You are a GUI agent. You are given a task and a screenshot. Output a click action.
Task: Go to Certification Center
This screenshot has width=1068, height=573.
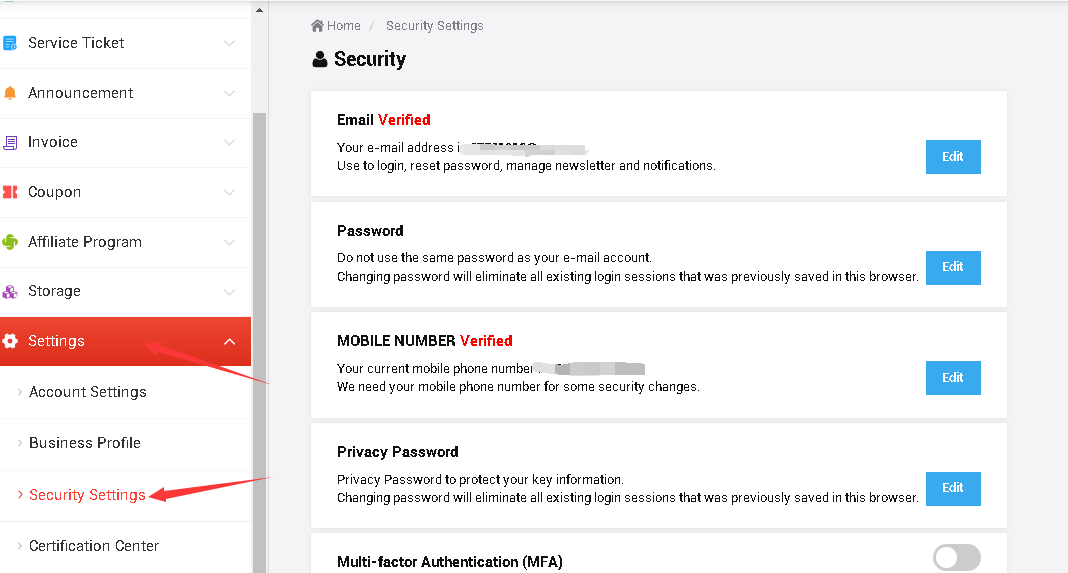(x=94, y=546)
